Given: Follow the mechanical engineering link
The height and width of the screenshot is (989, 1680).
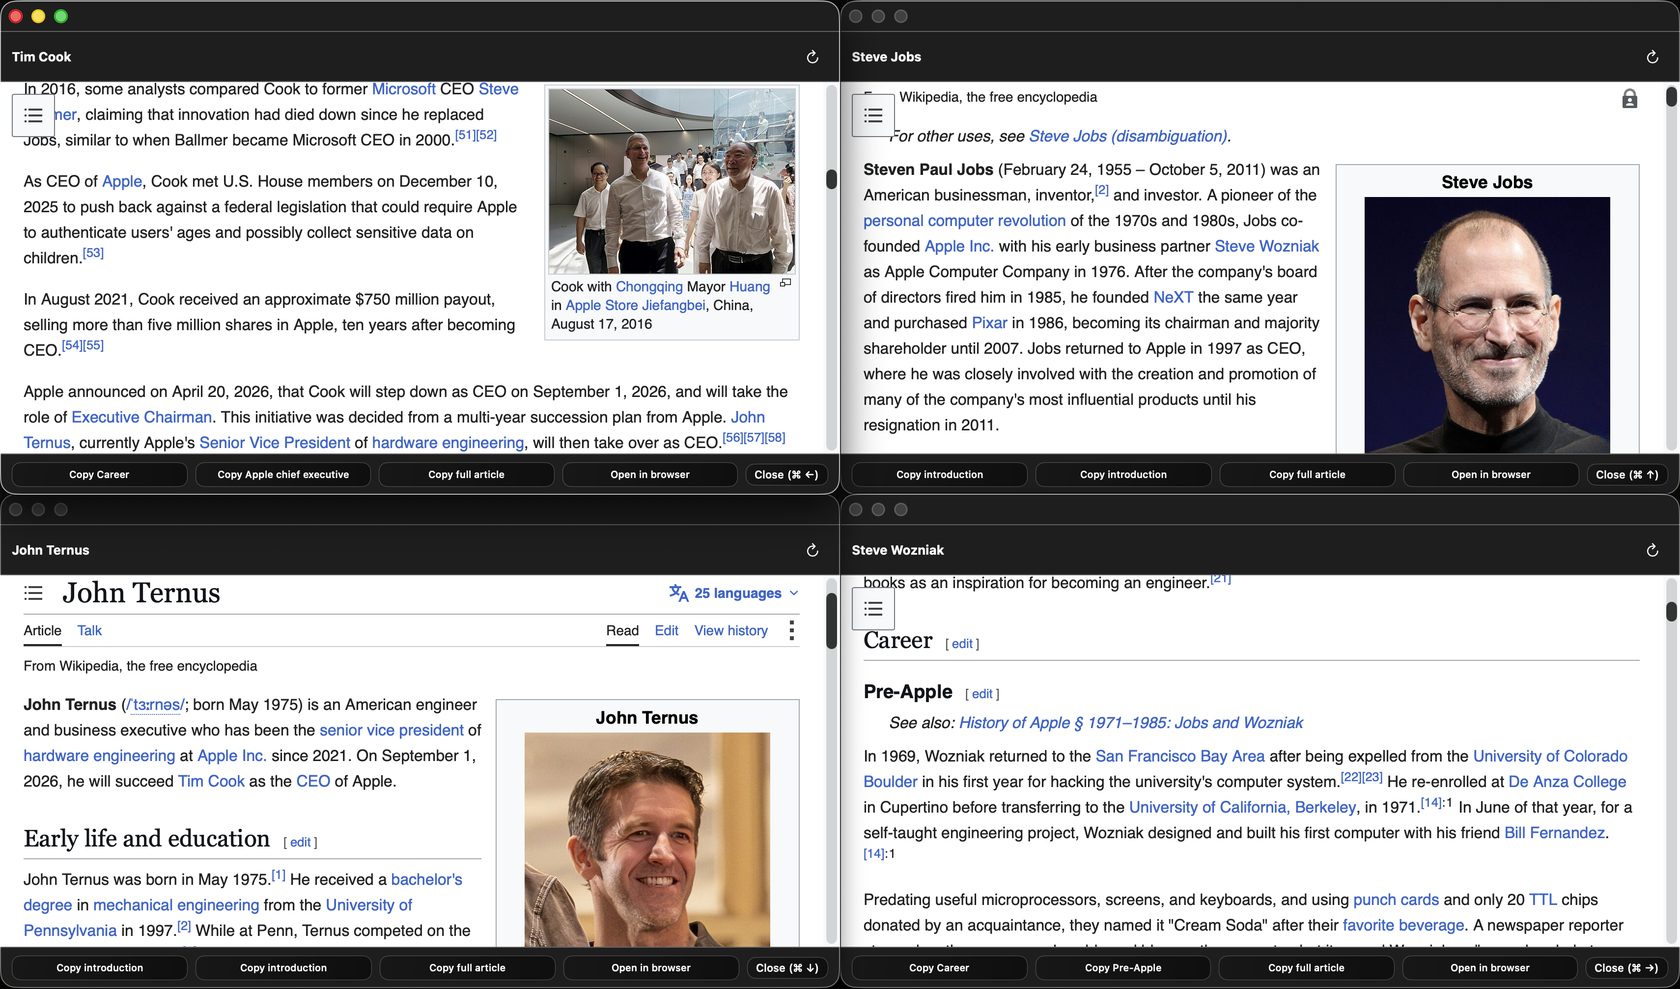Looking at the screenshot, I should pos(176,905).
